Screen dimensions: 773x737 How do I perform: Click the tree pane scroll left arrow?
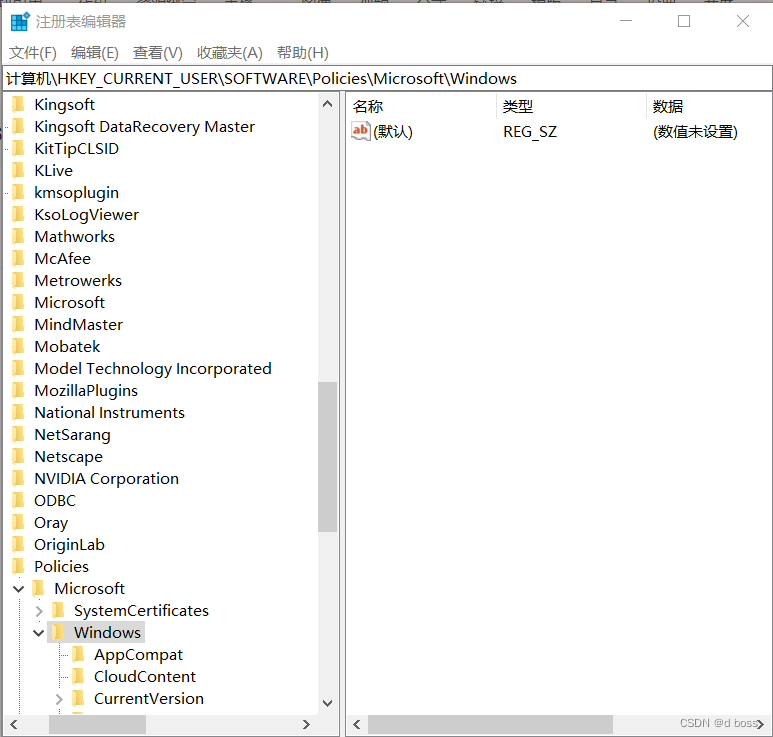click(x=14, y=724)
